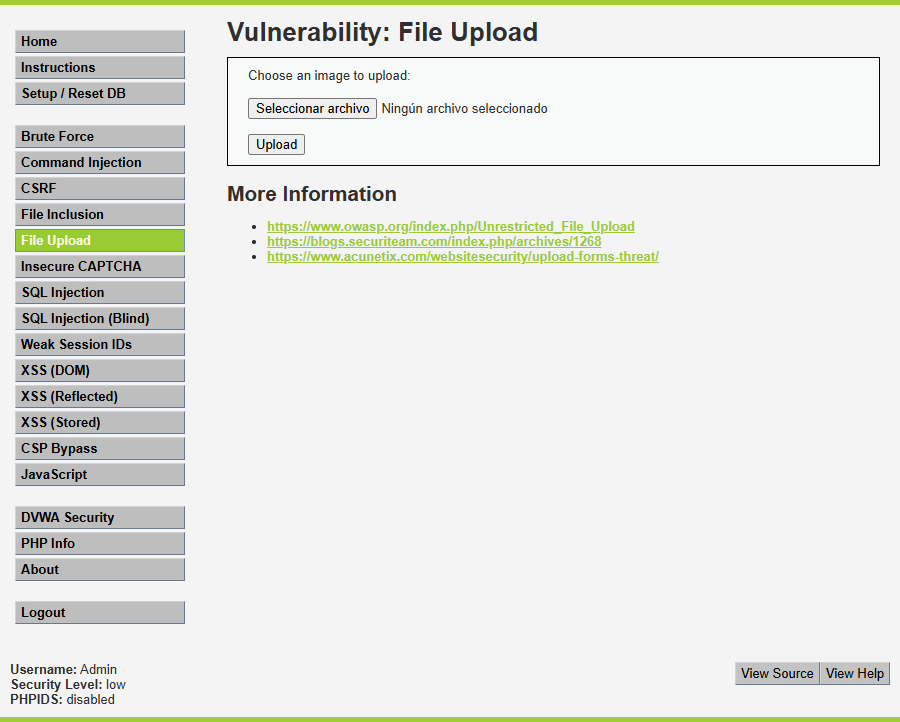Viewport: 900px width, 722px height.
Task: Select CSP Bypass in sidebar
Action: pos(100,448)
